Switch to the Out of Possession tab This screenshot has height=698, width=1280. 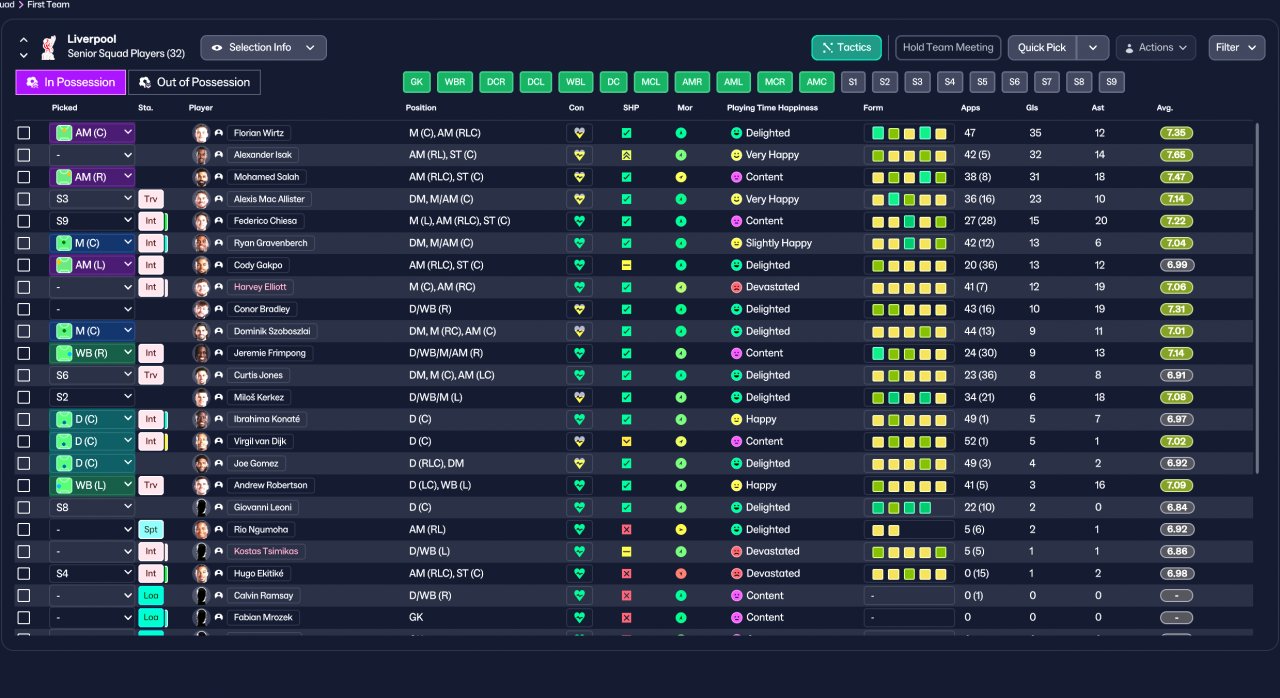(x=195, y=82)
